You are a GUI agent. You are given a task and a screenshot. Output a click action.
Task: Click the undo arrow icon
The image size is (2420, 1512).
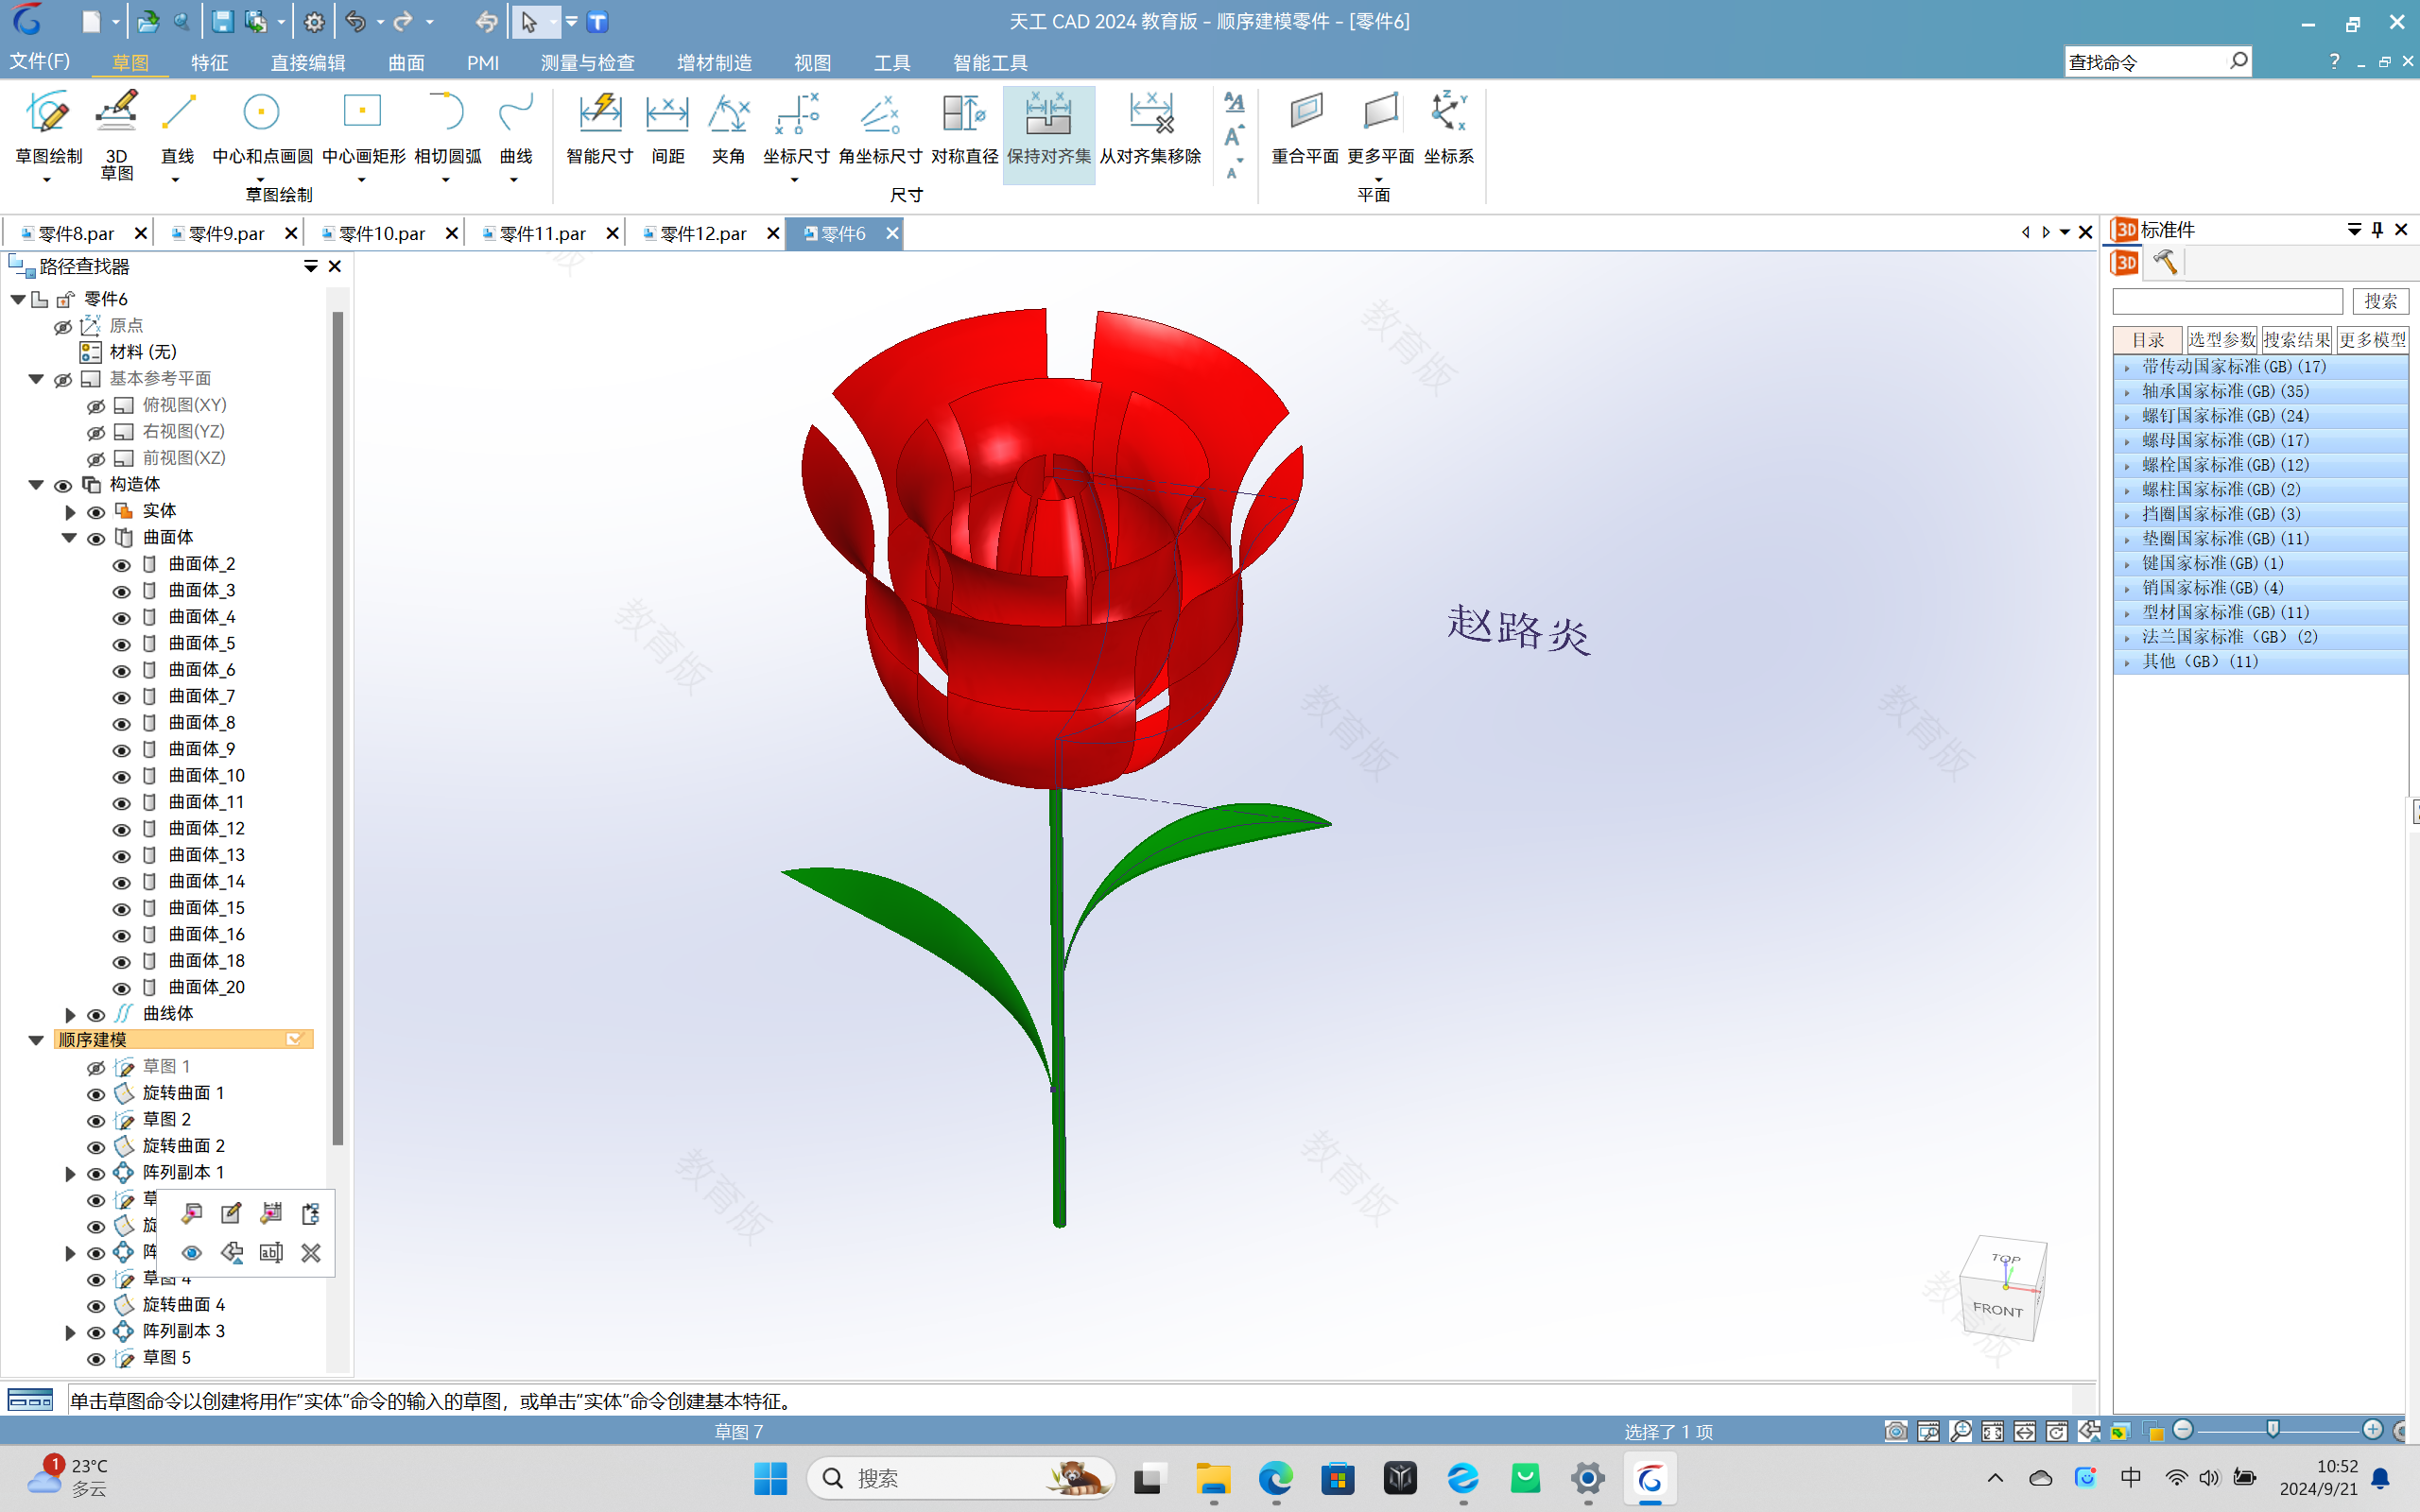coord(355,22)
